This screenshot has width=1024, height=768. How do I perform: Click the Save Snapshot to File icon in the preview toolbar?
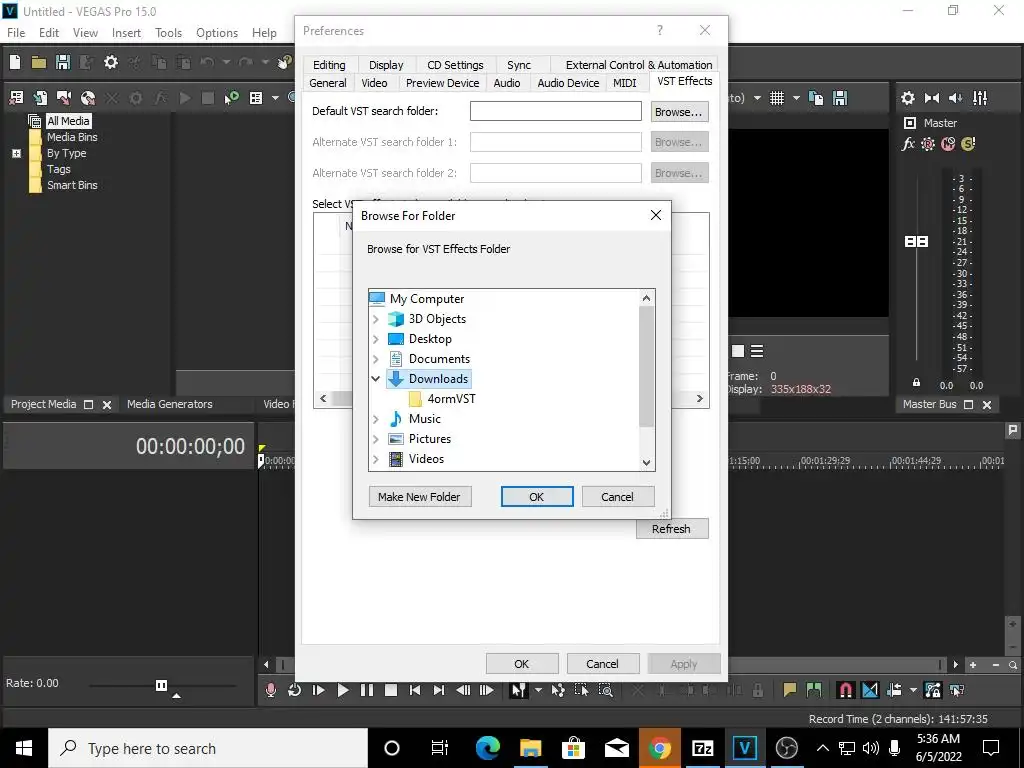coord(840,98)
